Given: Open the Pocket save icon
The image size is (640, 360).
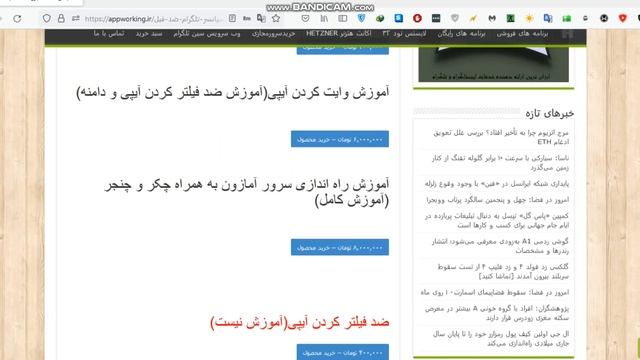Looking at the screenshot, I should pyautogui.click(x=305, y=18).
